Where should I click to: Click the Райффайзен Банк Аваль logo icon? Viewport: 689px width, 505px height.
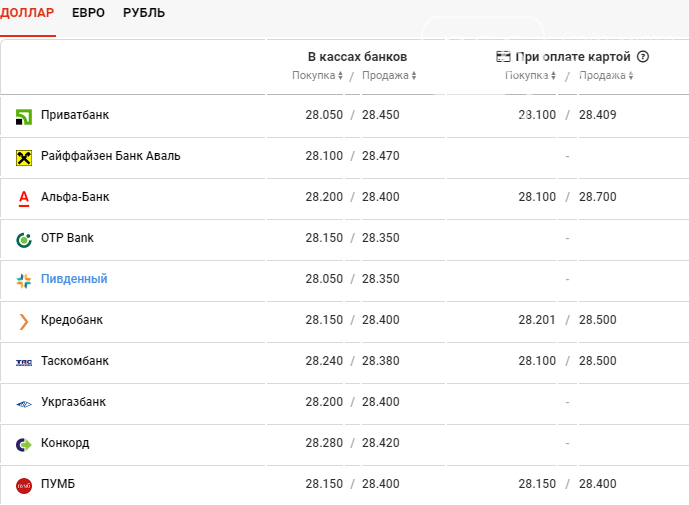24,158
